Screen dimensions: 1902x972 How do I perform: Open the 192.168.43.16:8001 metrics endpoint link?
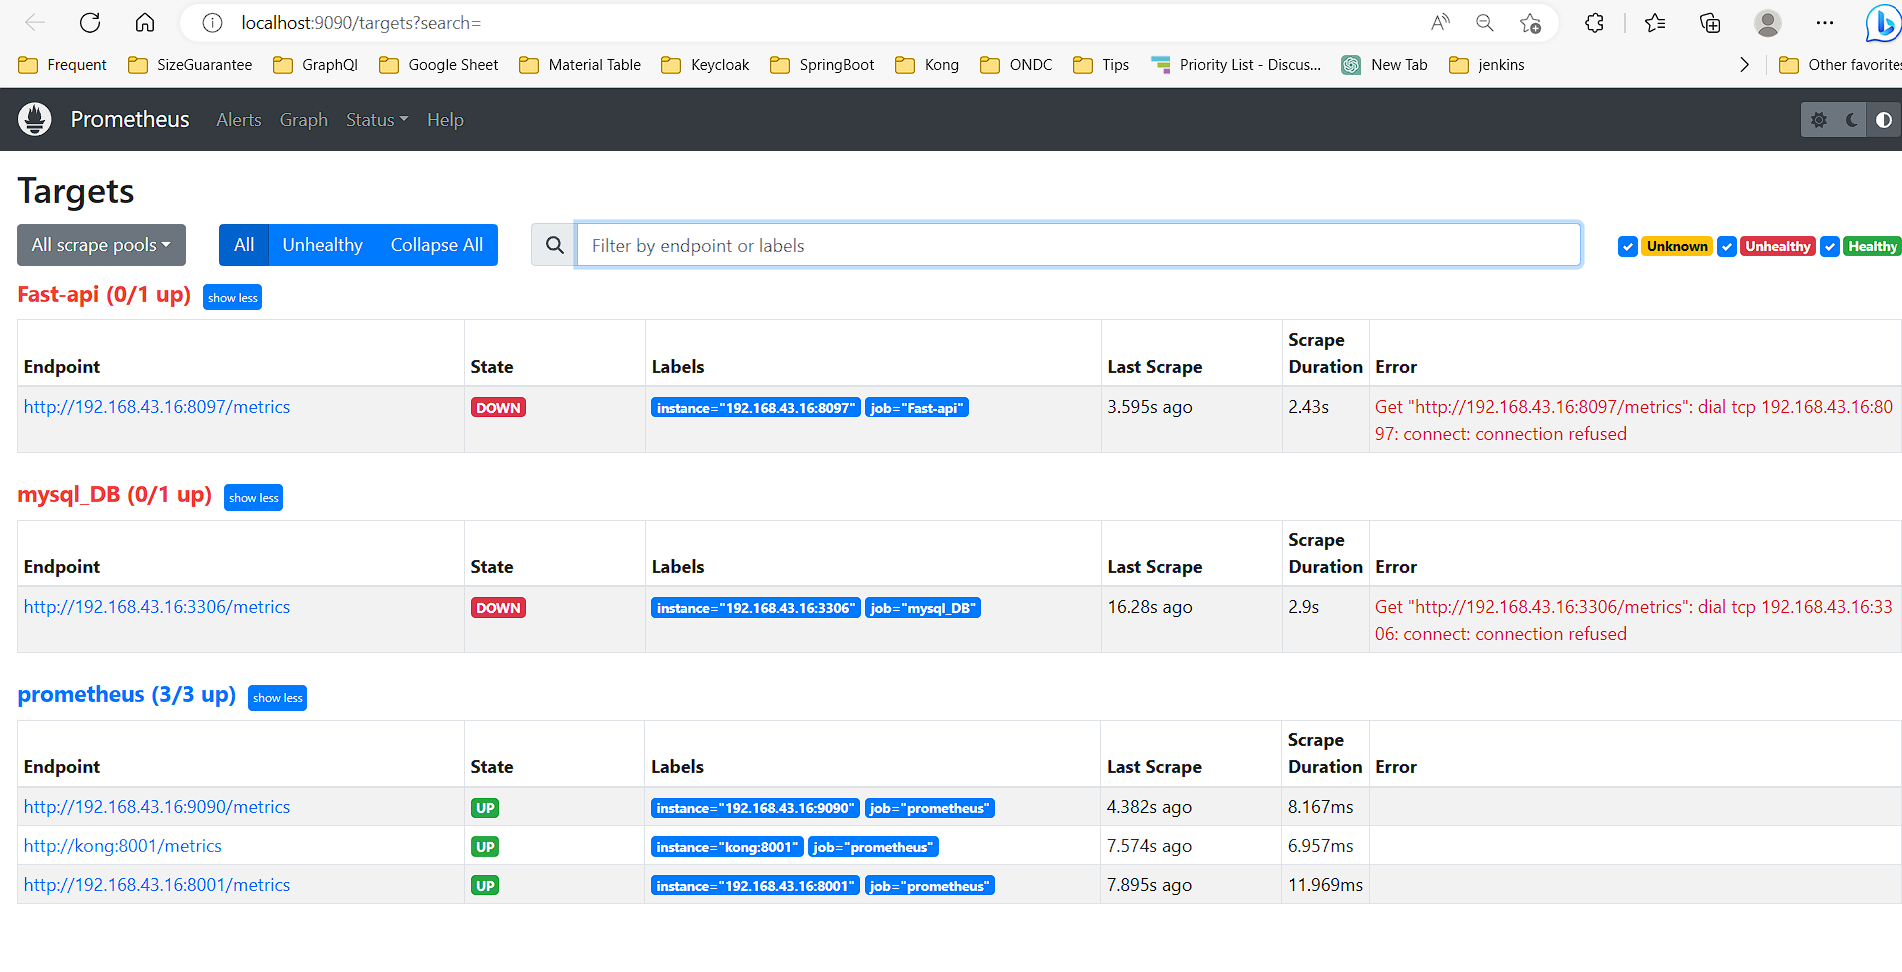coord(157,885)
